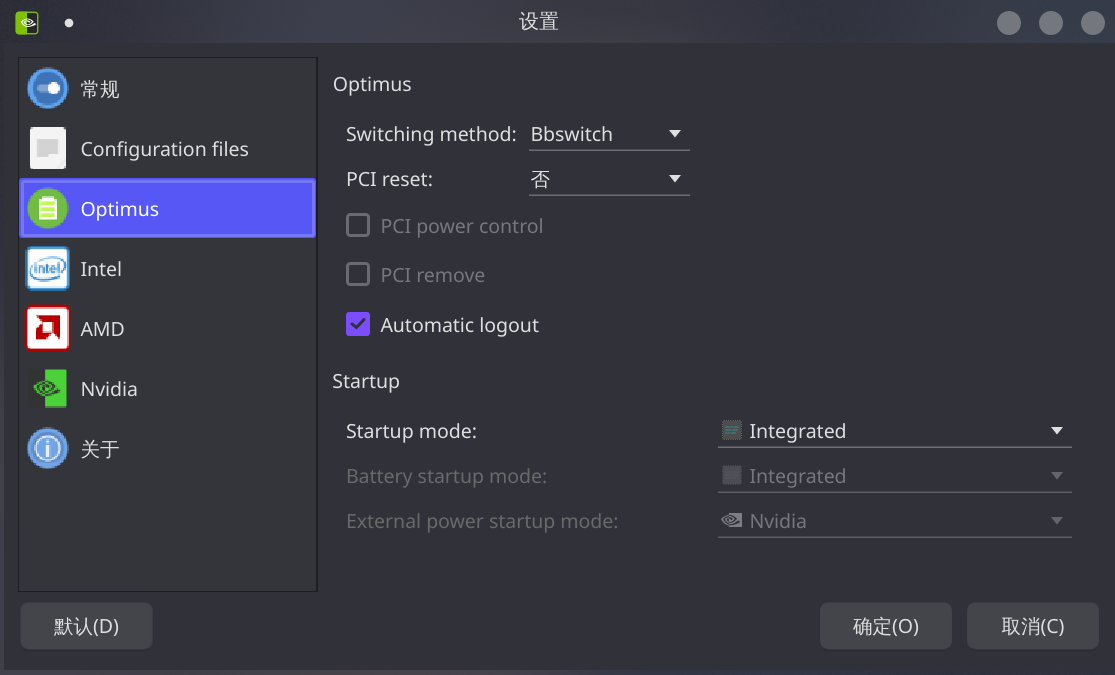Click the 默认(D) defaults button
The image size is (1115, 675).
pos(86,626)
